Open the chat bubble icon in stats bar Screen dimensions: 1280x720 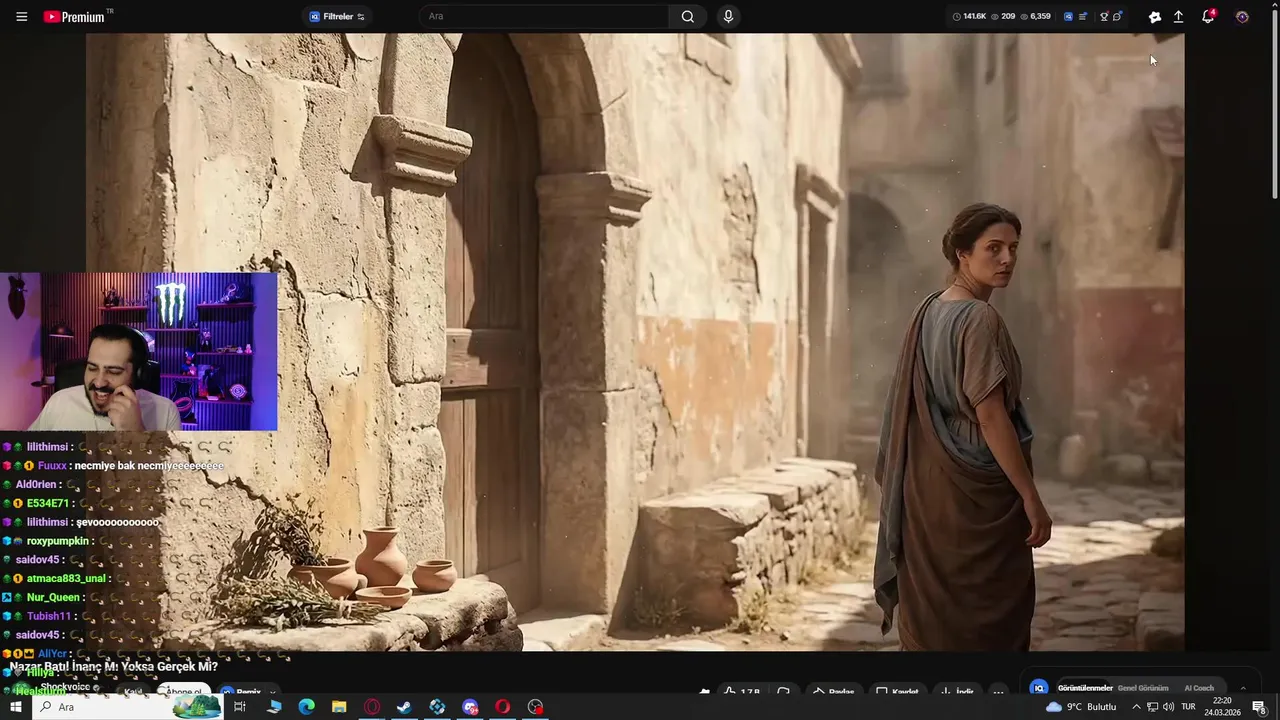tap(1117, 16)
